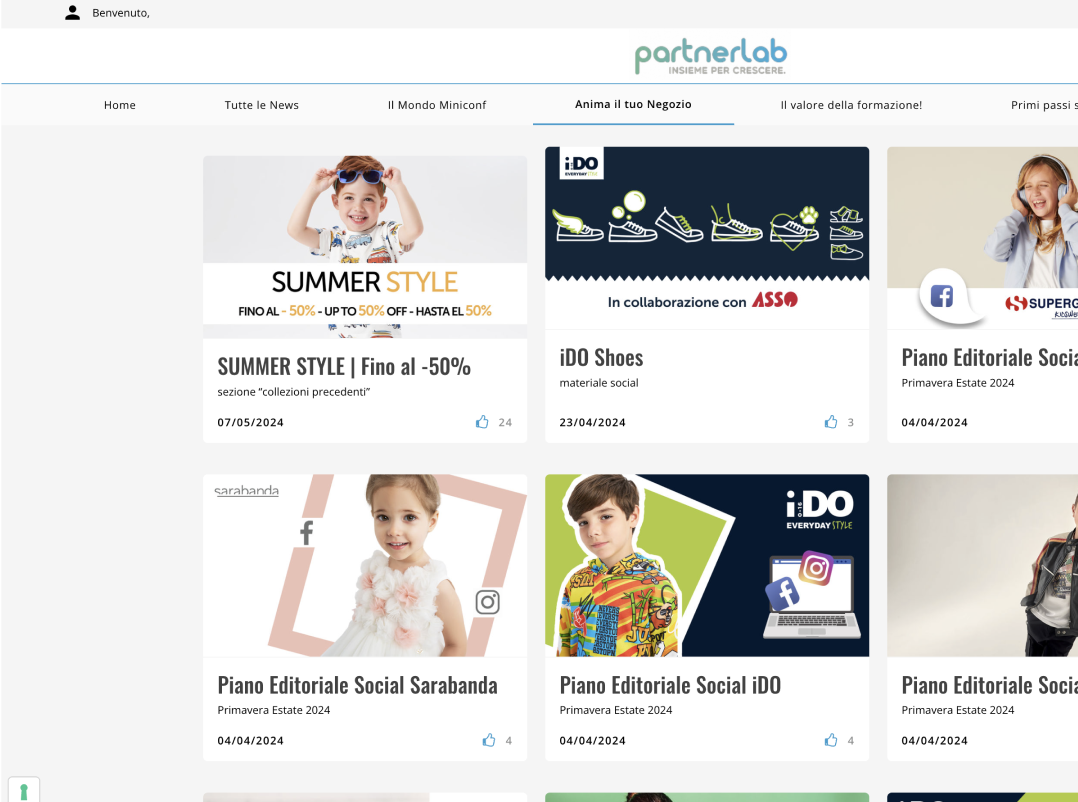Click the like count 3 on iDO Shoes
Image resolution: width=1078 pixels, height=802 pixels.
850,423
